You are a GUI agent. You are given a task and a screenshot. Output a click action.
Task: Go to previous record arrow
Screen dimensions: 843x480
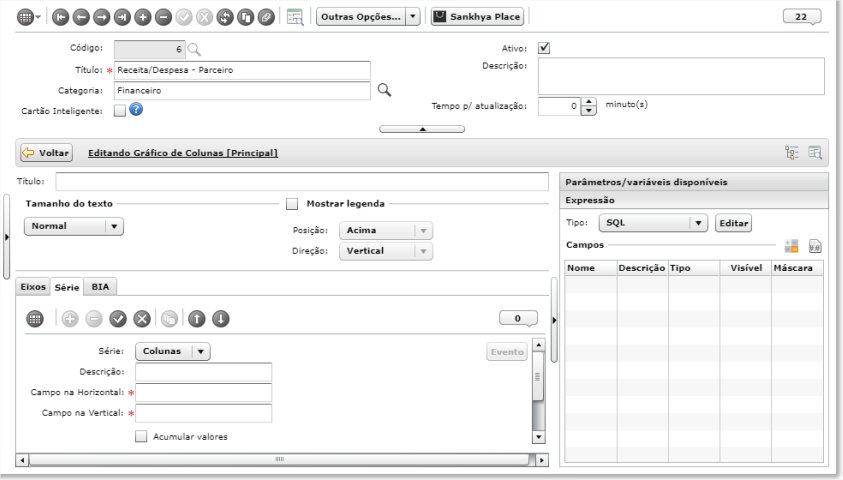point(81,17)
